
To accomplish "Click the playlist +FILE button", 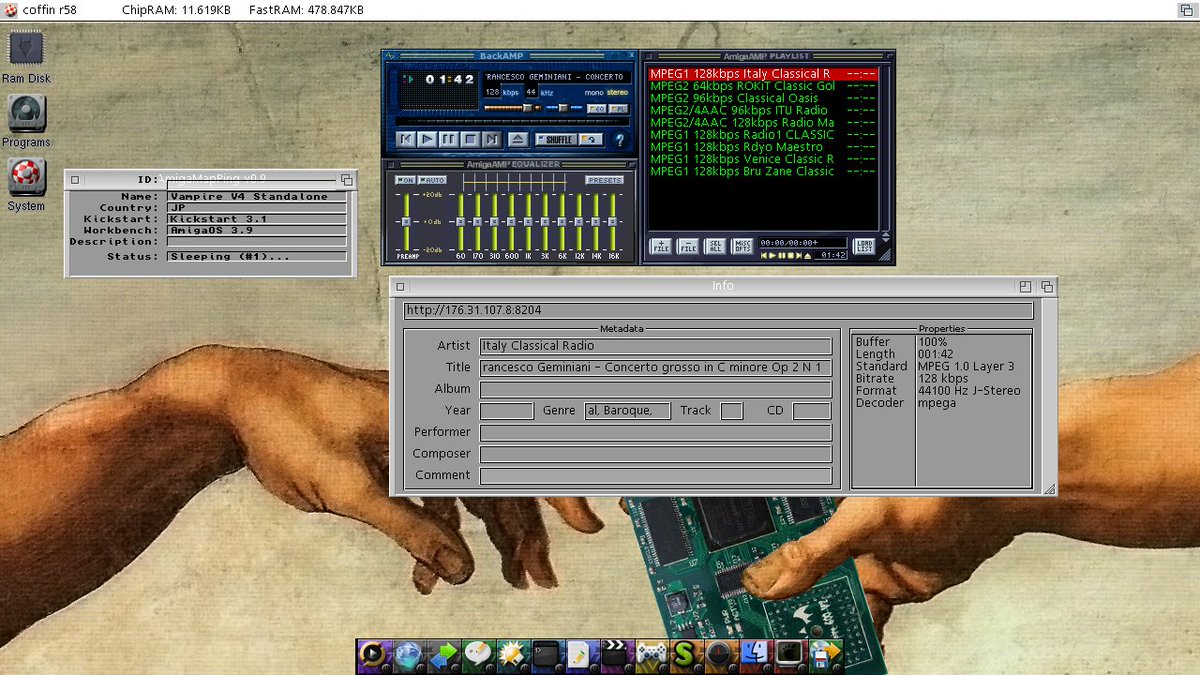I will pyautogui.click(x=660, y=245).
